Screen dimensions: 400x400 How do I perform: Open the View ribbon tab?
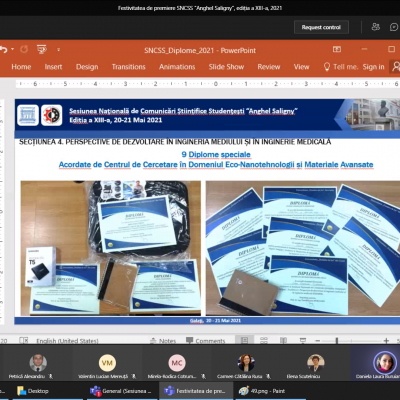(301, 67)
